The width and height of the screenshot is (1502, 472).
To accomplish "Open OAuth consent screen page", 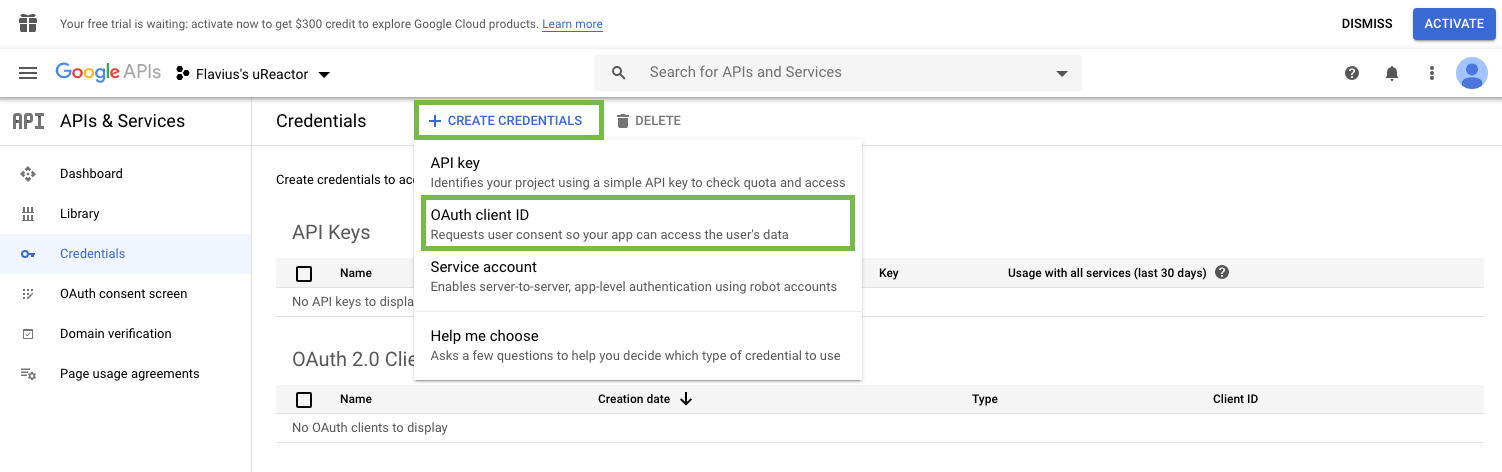I will (123, 294).
